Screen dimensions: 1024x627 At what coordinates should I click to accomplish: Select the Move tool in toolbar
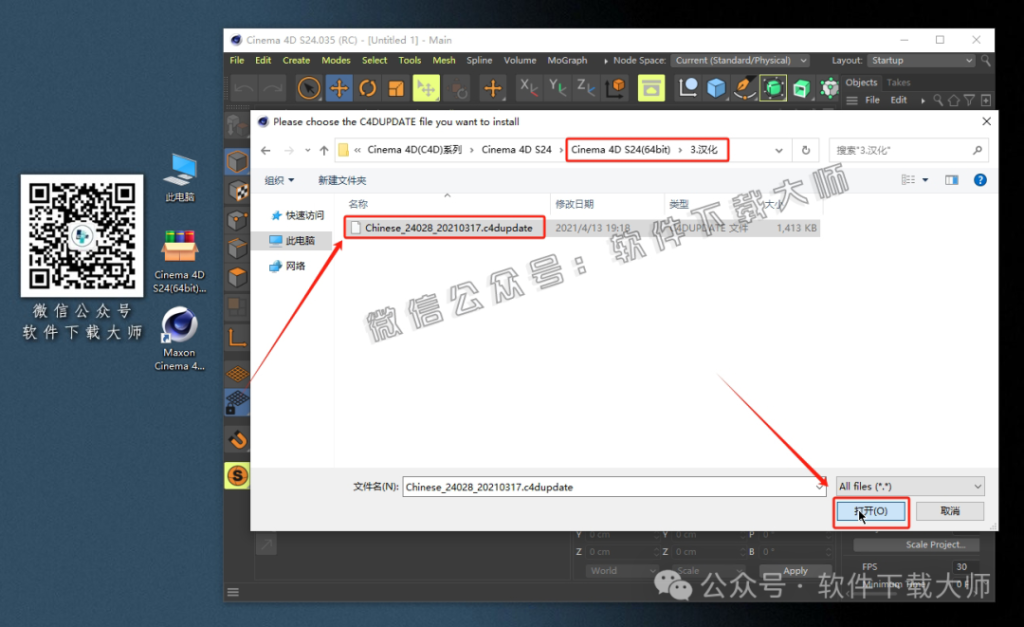point(339,88)
